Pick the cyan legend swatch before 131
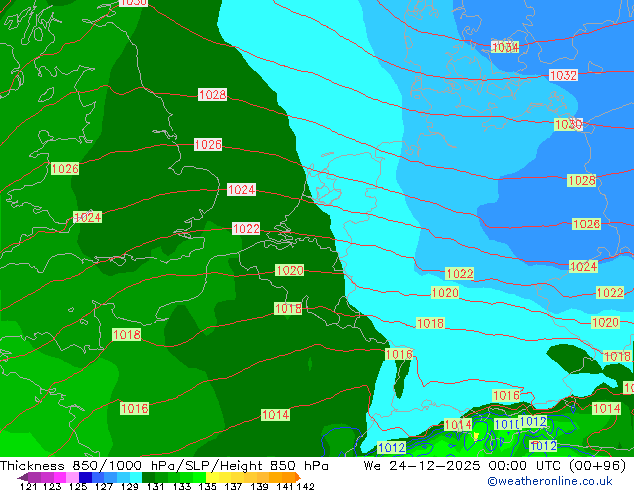This screenshot has height=490, width=634. 135,477
